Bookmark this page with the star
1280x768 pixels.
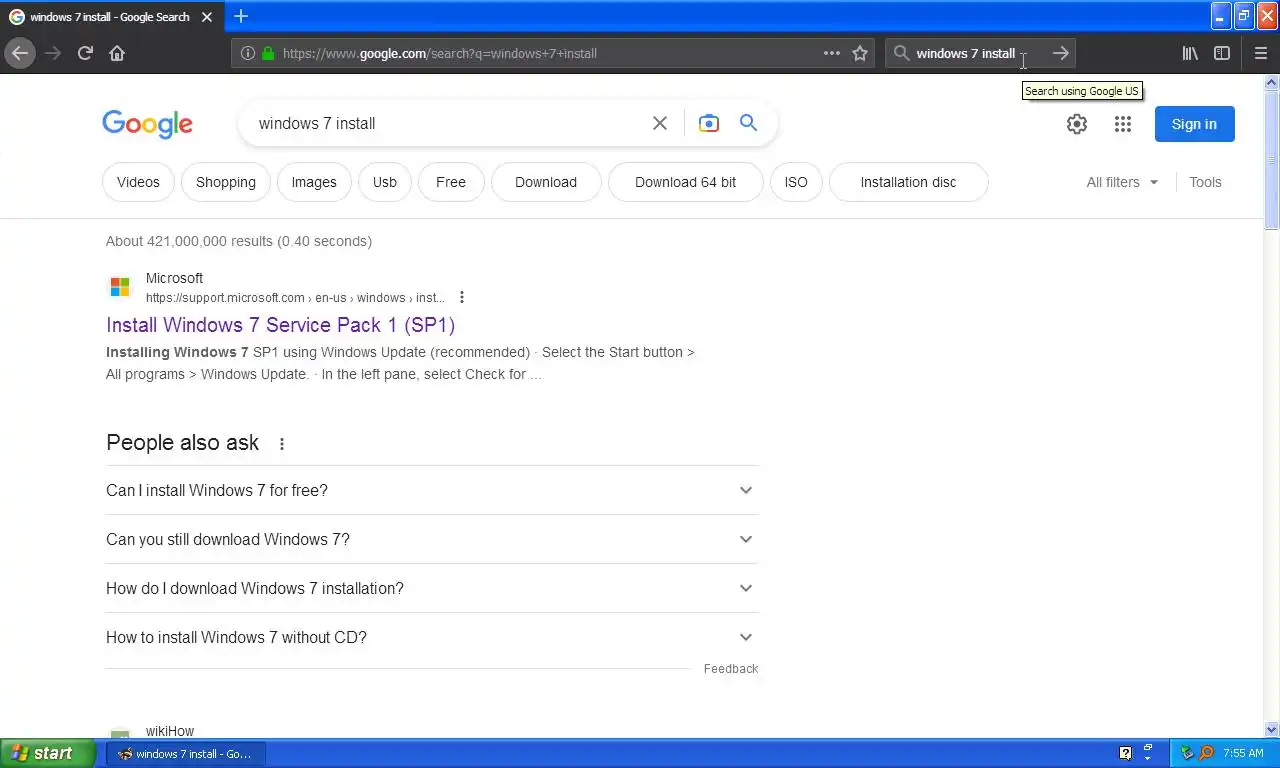pos(860,53)
